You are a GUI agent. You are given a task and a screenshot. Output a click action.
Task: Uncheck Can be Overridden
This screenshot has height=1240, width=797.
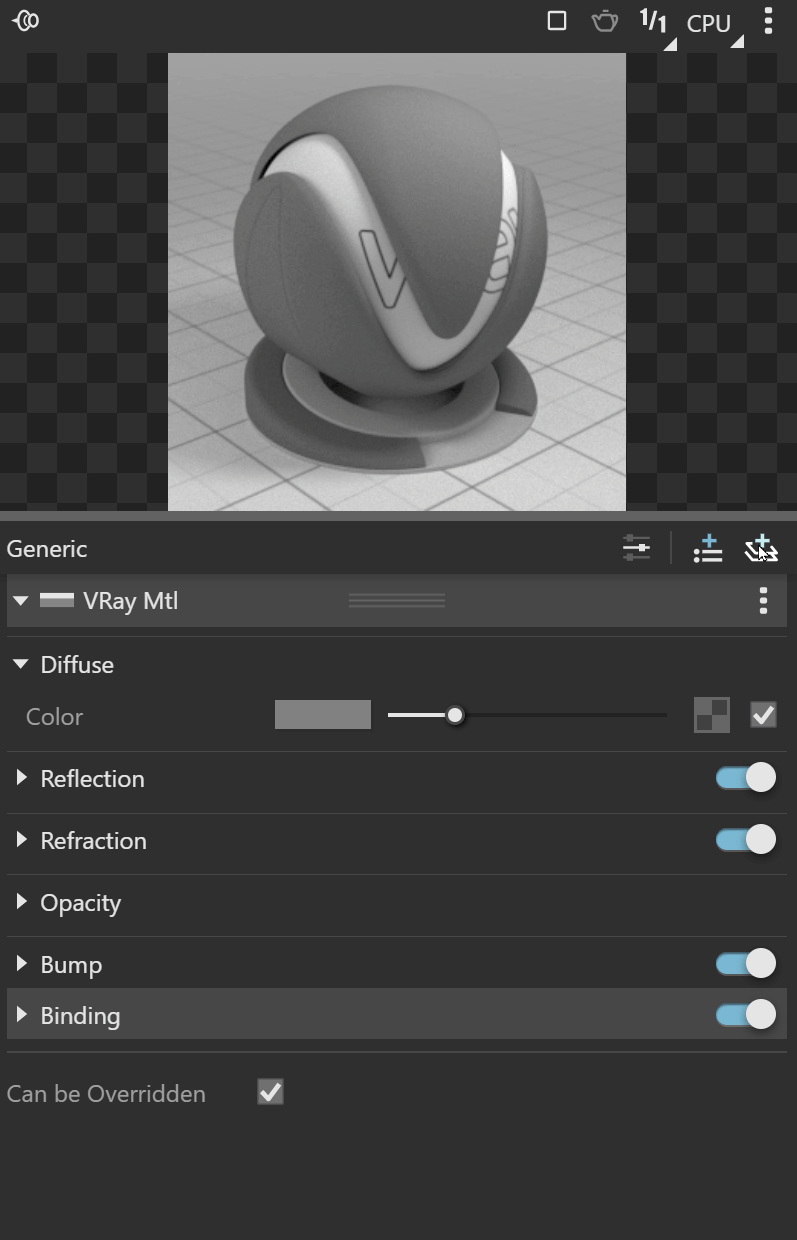[x=270, y=1092]
